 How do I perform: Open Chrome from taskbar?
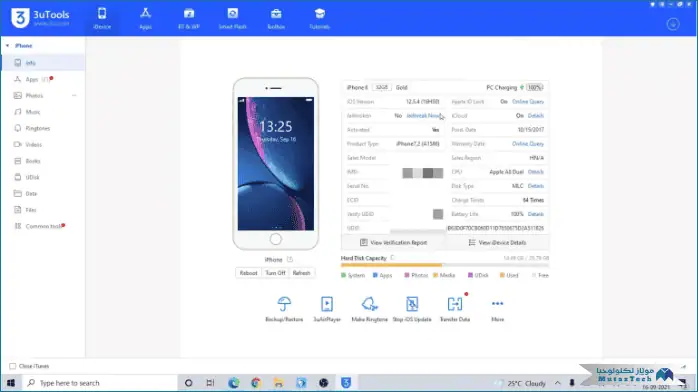click(x=256, y=383)
